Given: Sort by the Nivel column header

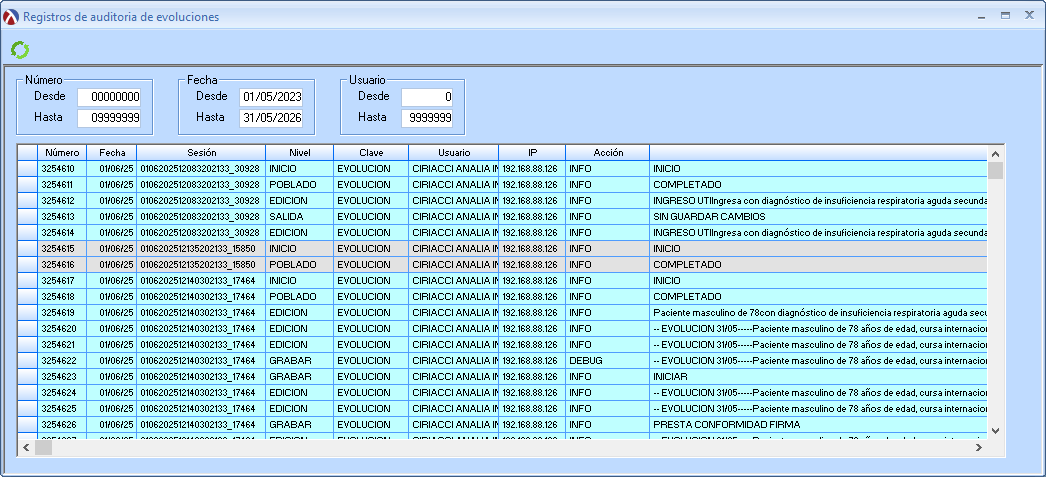Looking at the screenshot, I should pyautogui.click(x=300, y=153).
